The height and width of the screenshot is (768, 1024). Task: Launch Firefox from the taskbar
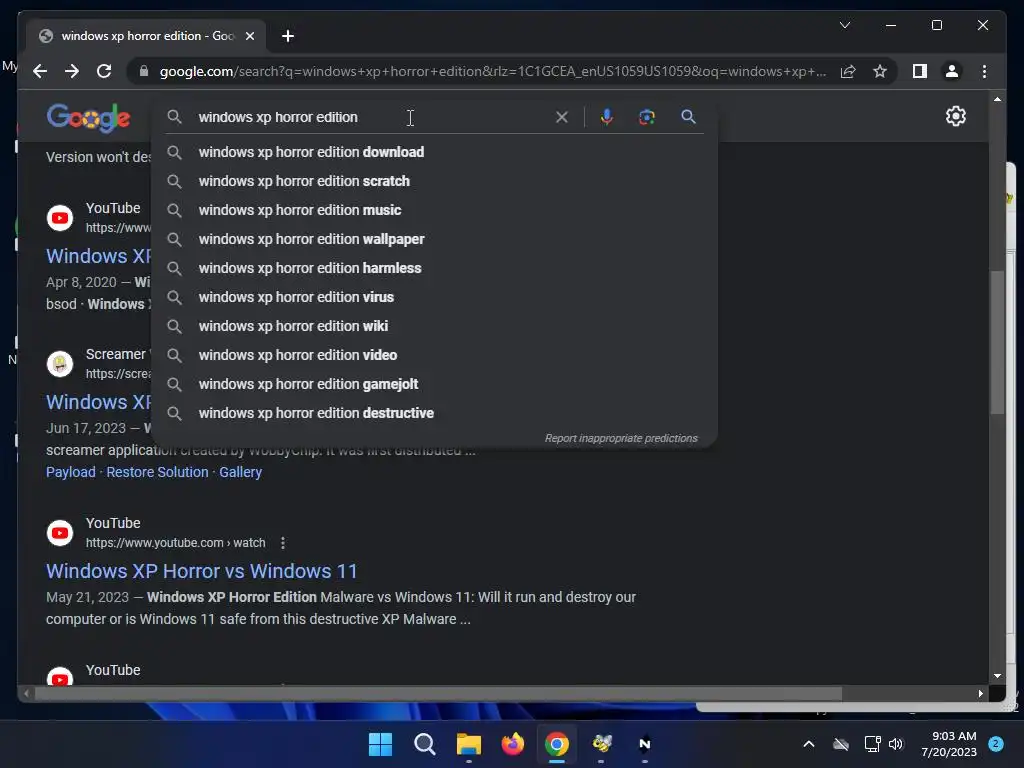(x=513, y=744)
